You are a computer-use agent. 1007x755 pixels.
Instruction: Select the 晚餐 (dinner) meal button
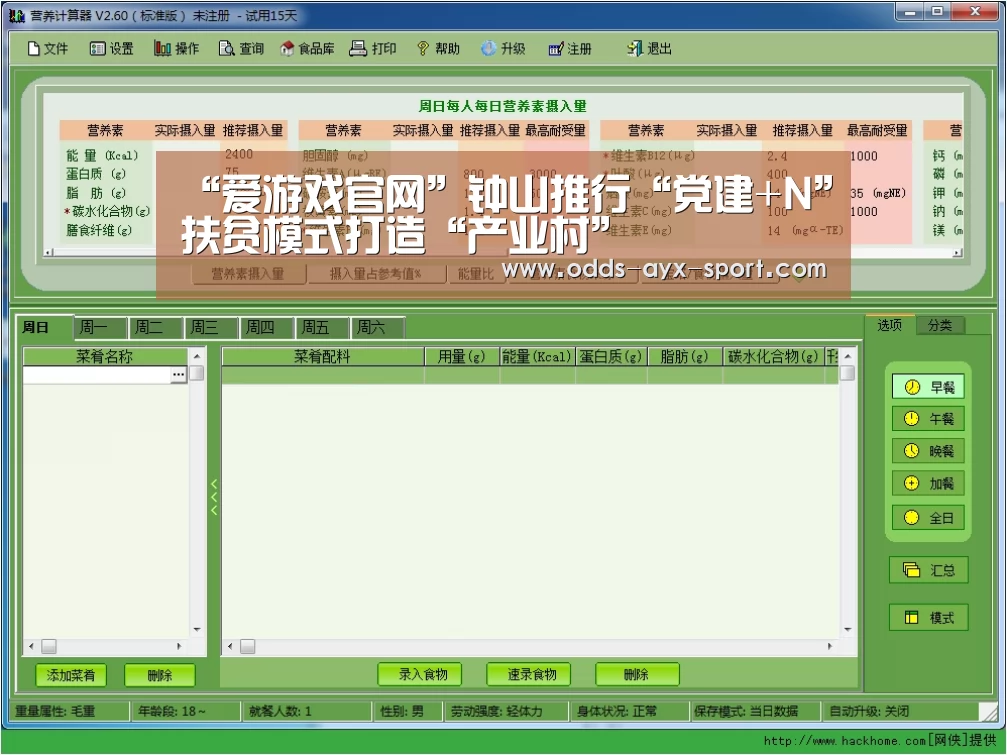click(928, 451)
